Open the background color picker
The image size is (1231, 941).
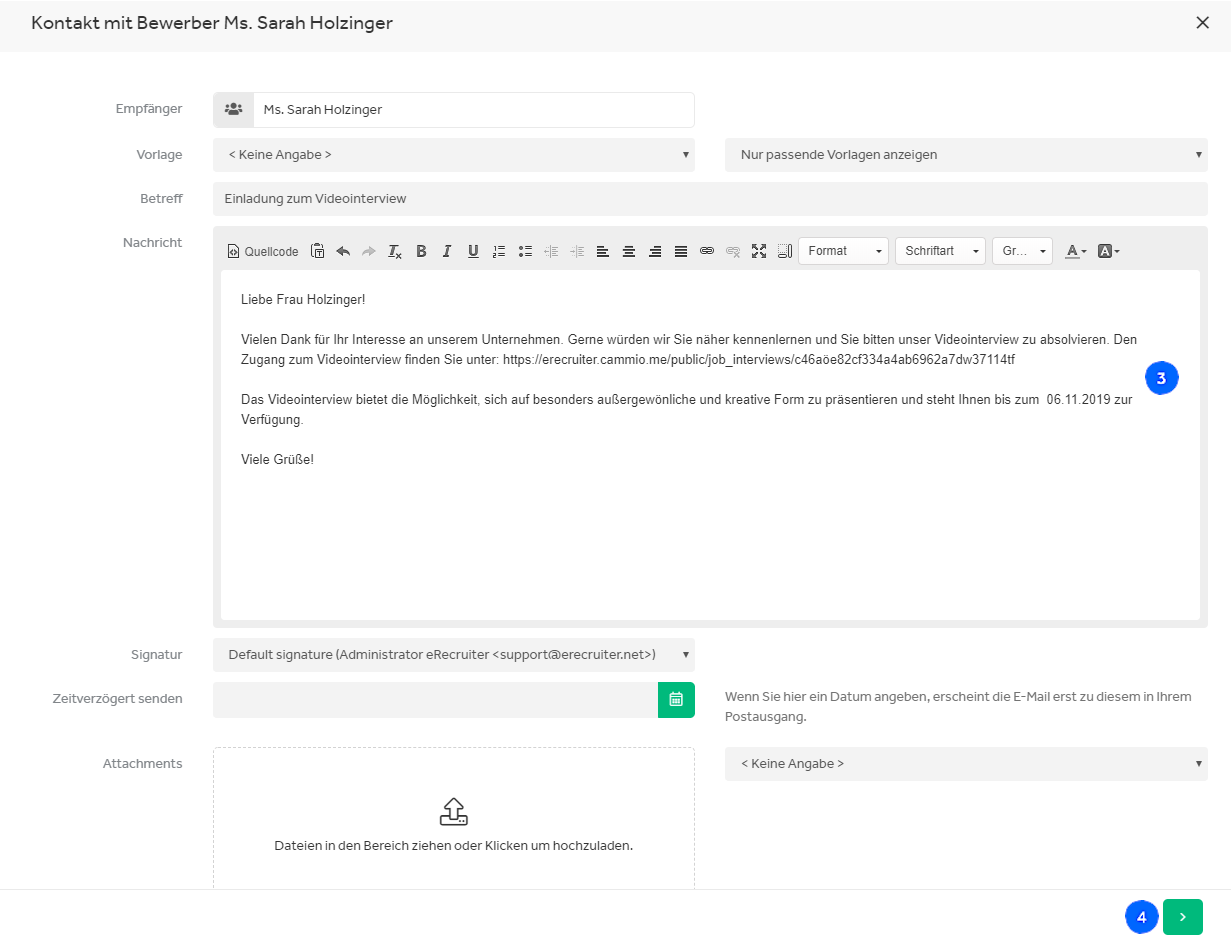1109,251
